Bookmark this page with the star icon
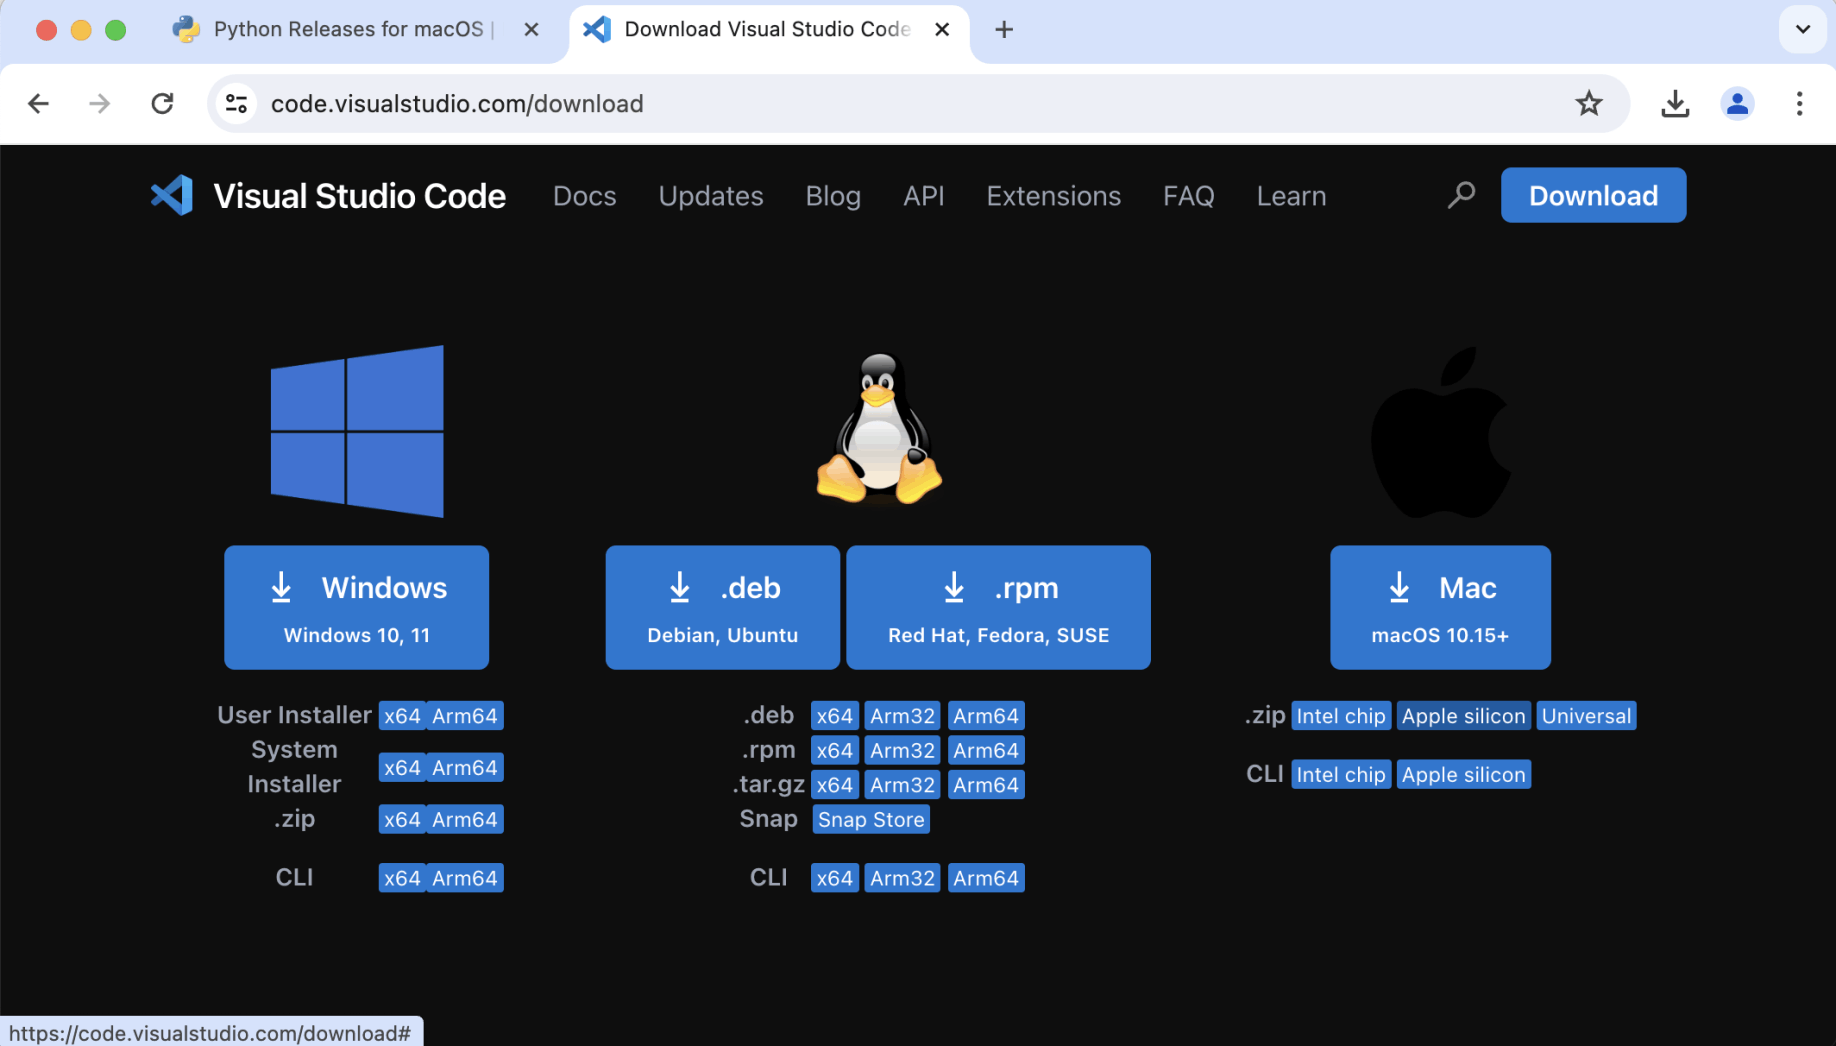The image size is (1836, 1046). (x=1588, y=104)
